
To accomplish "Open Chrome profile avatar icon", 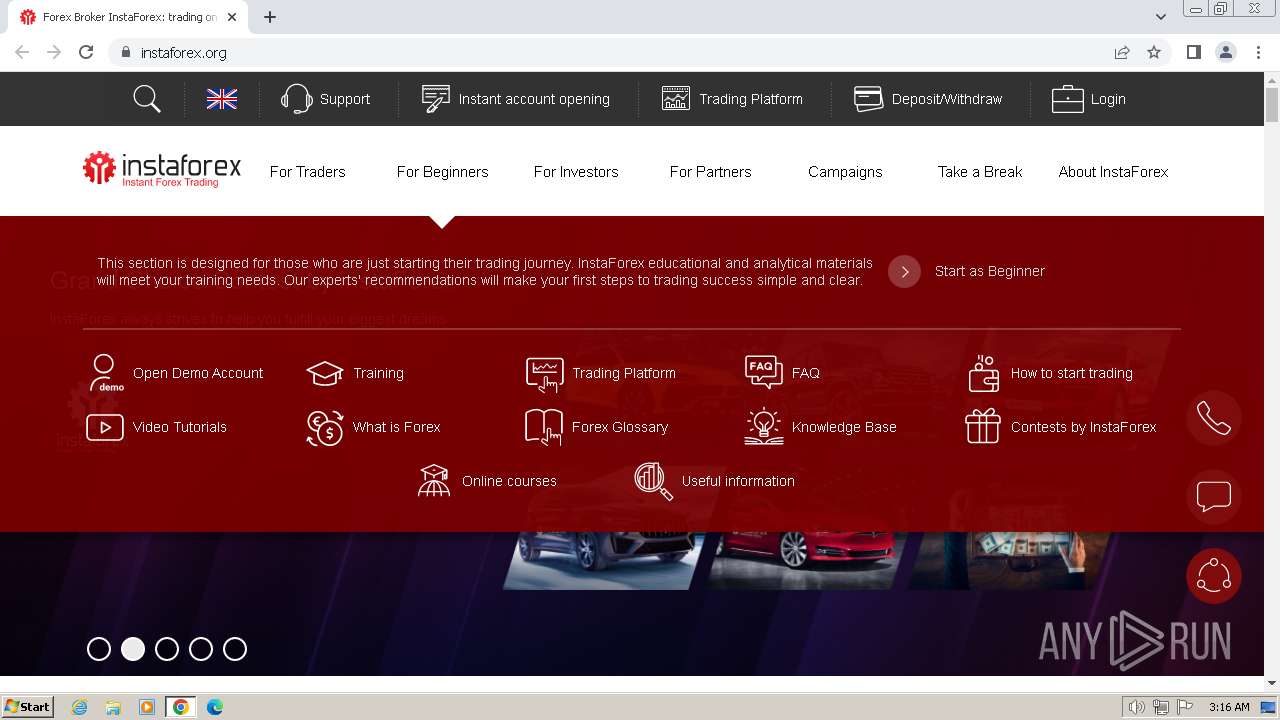I will pos(1226,52).
